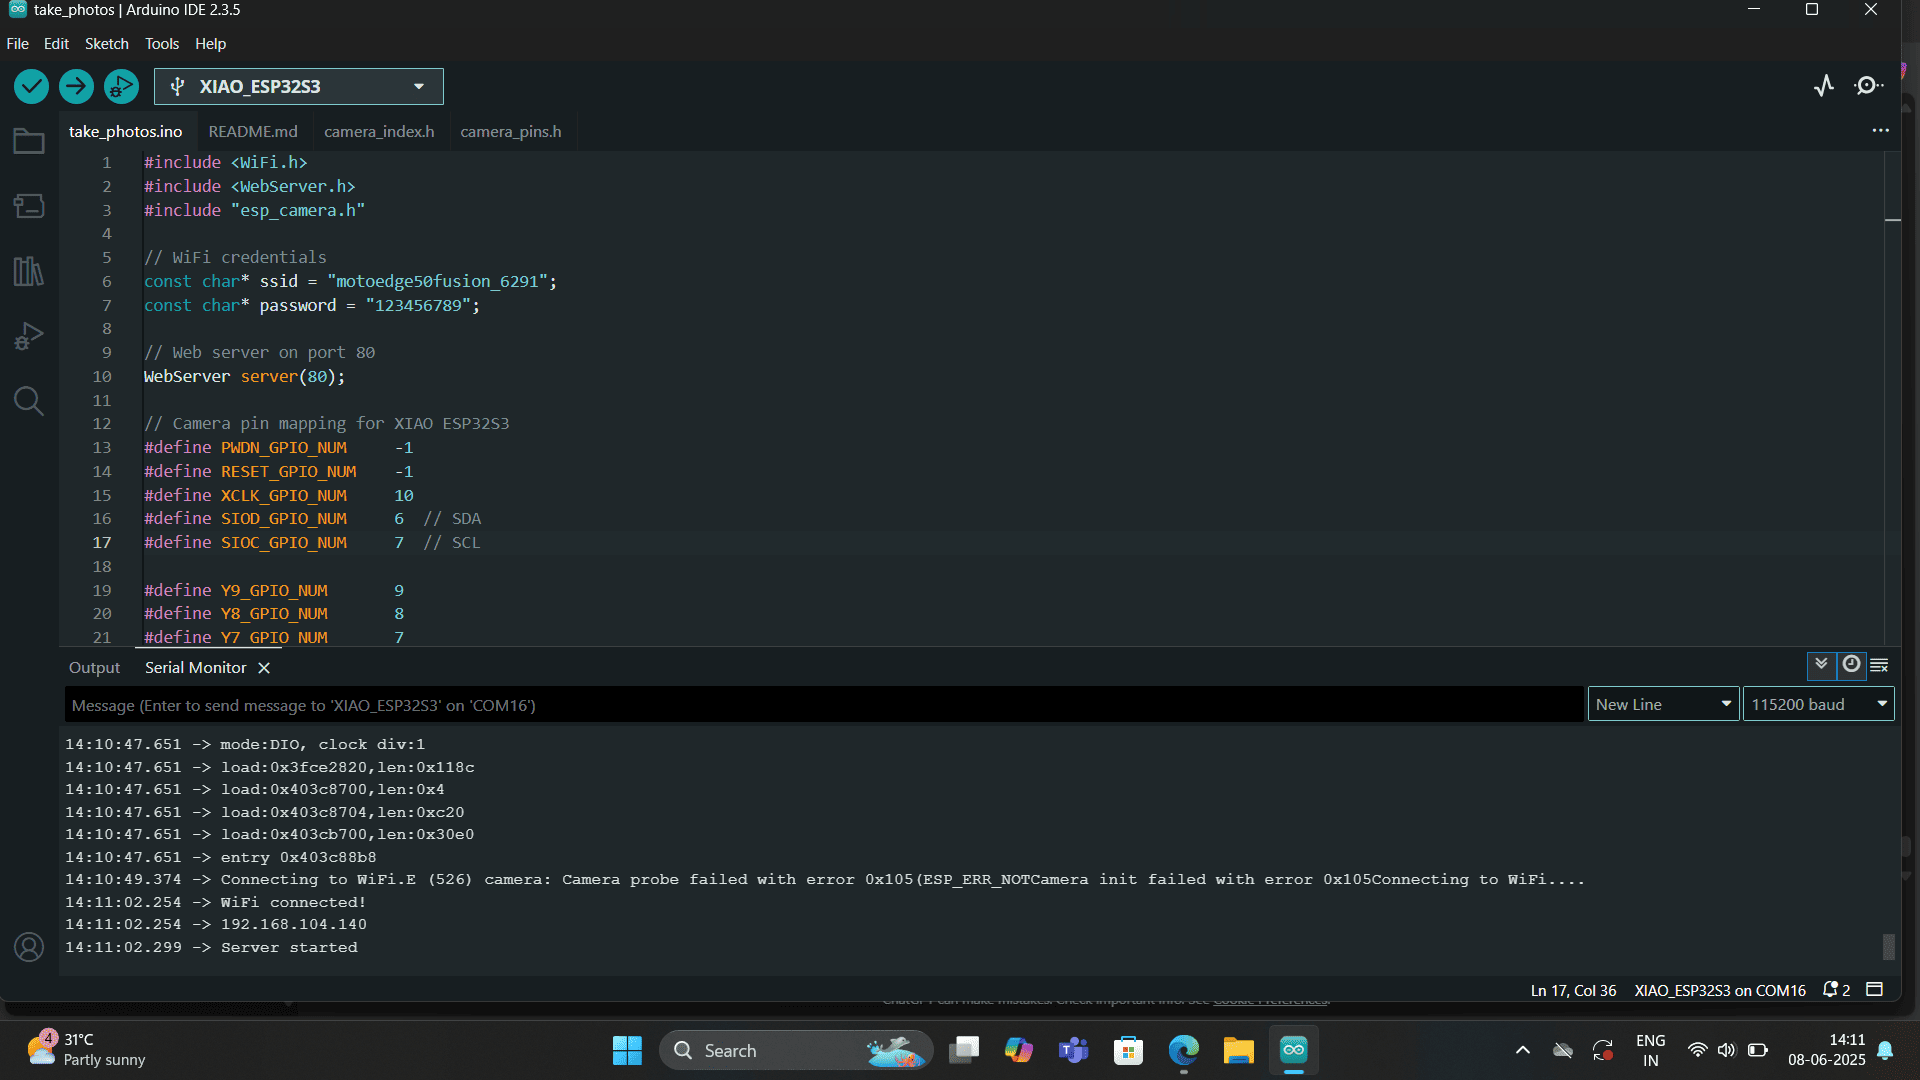The image size is (1920, 1080).
Task: Click the ssid string "motoedge50fusion_6291"
Action: [437, 282]
